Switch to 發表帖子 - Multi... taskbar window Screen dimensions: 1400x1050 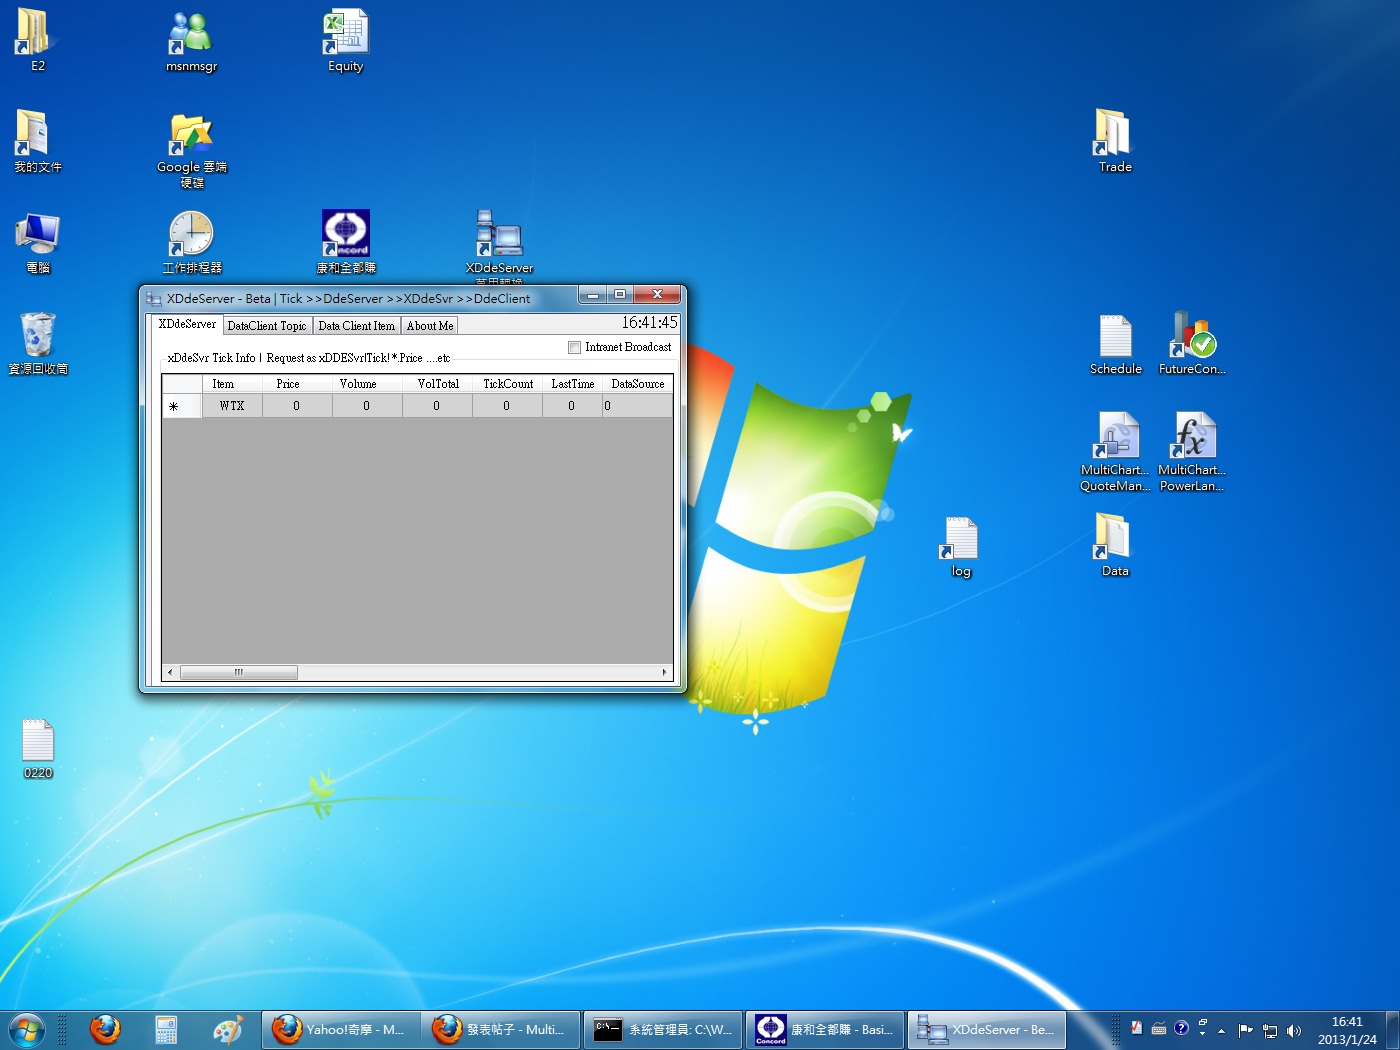[501, 1029]
